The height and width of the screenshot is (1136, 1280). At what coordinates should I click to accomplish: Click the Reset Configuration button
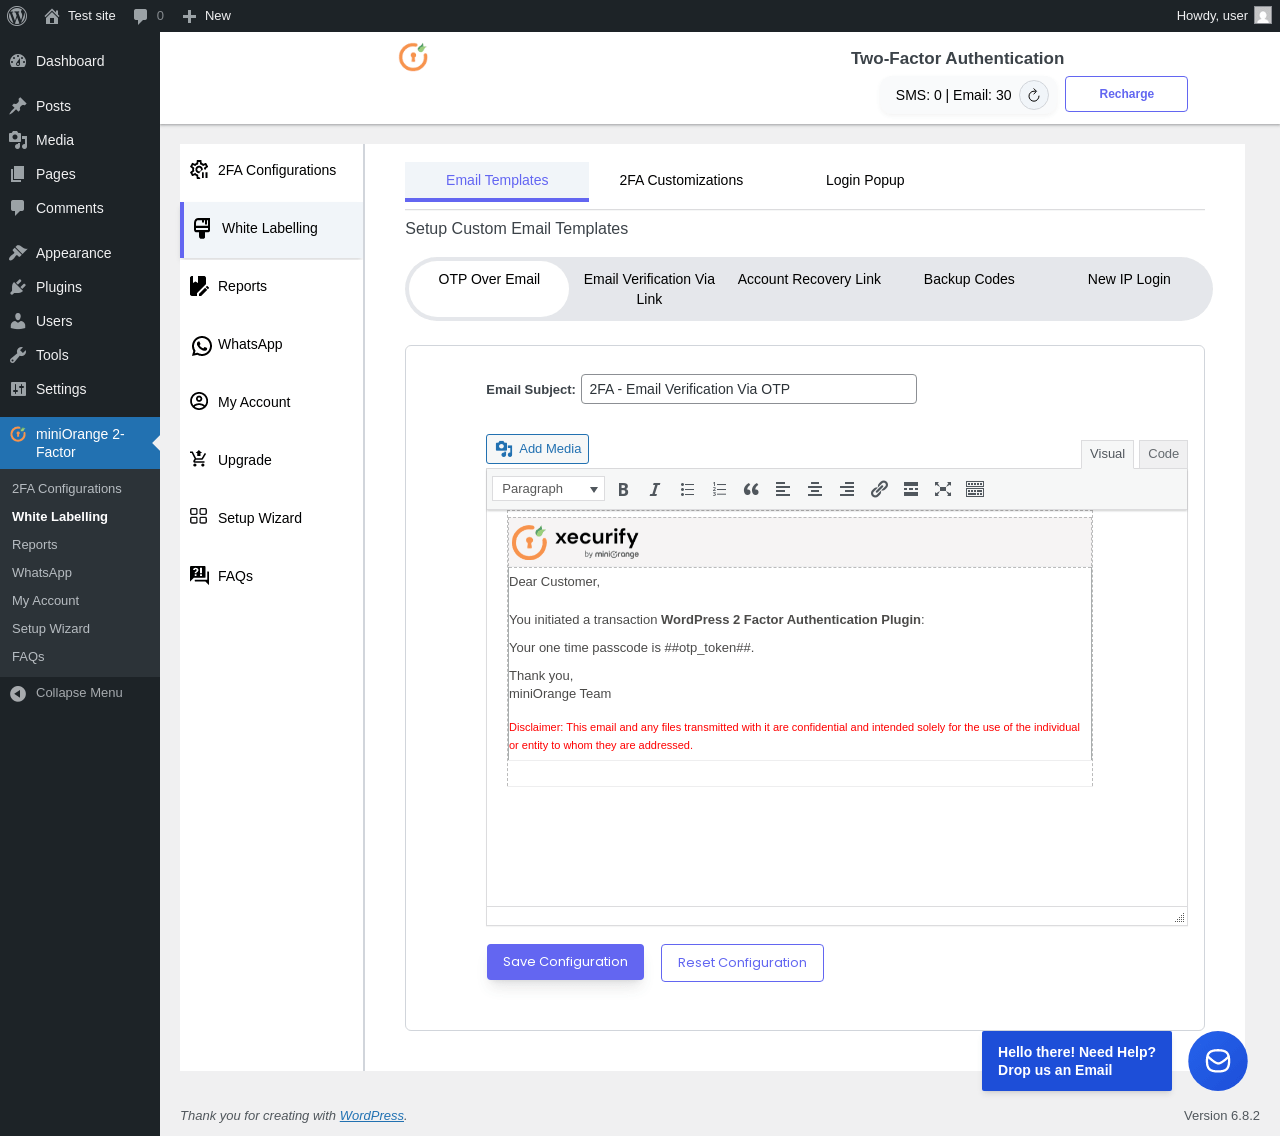click(x=742, y=963)
